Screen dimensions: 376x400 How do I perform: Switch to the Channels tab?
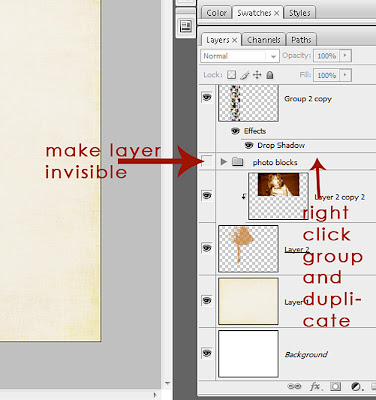[263, 40]
